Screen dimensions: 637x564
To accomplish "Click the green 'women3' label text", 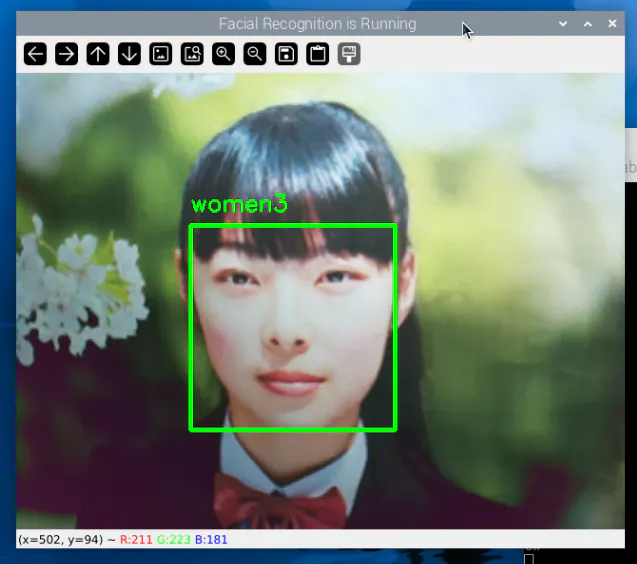I will 239,205.
